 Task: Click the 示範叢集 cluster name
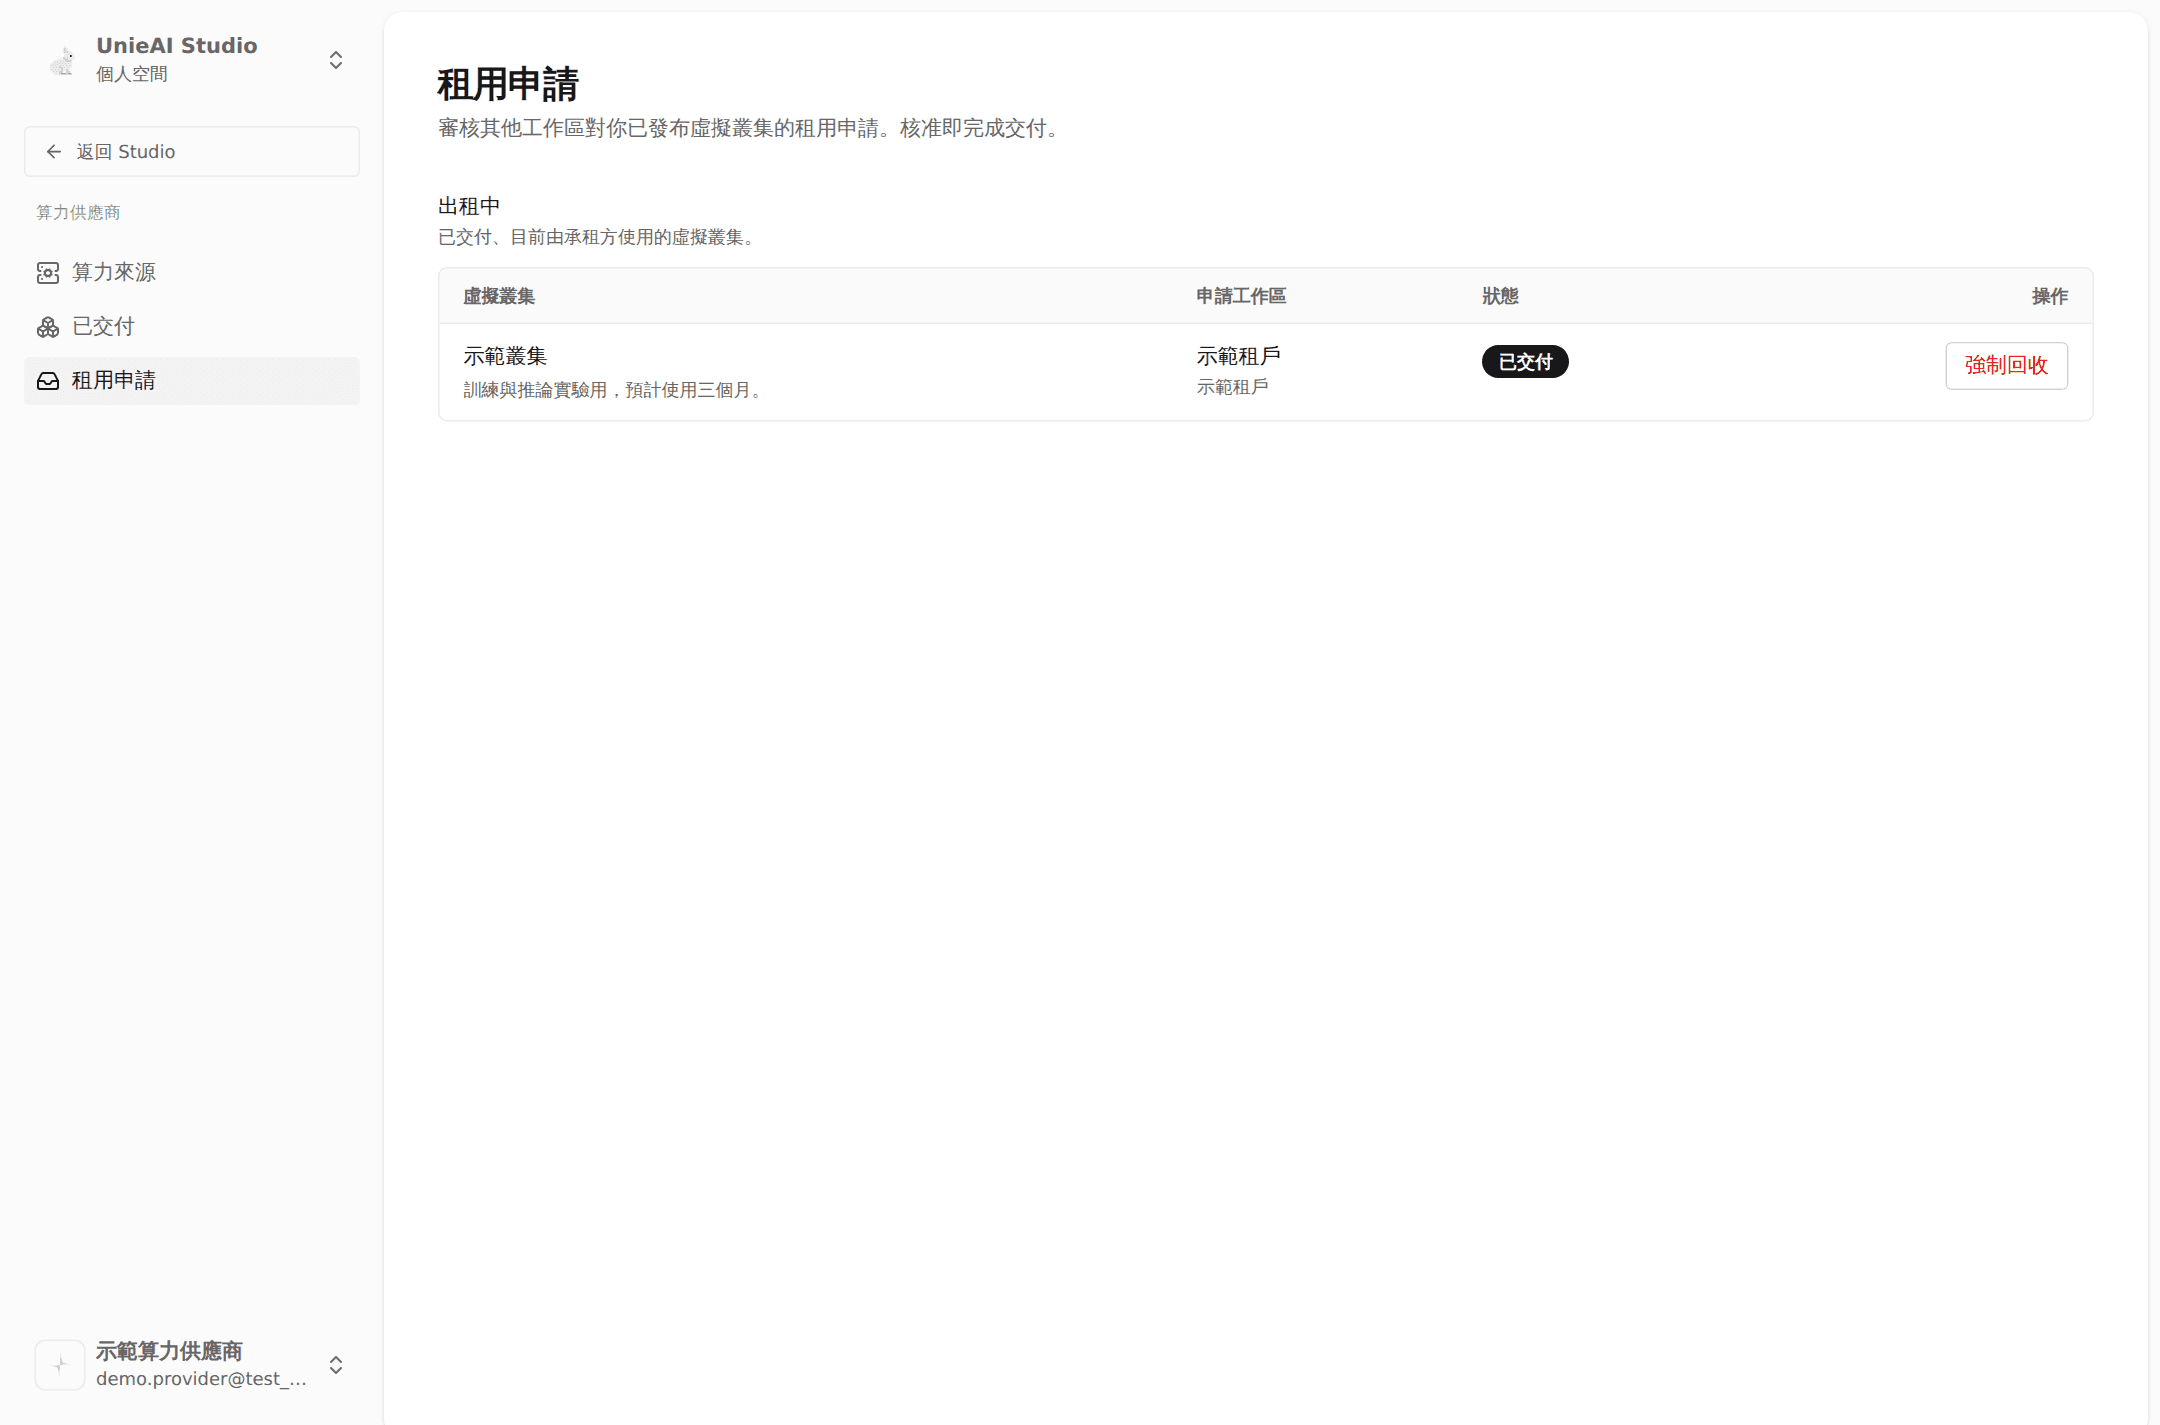(505, 356)
